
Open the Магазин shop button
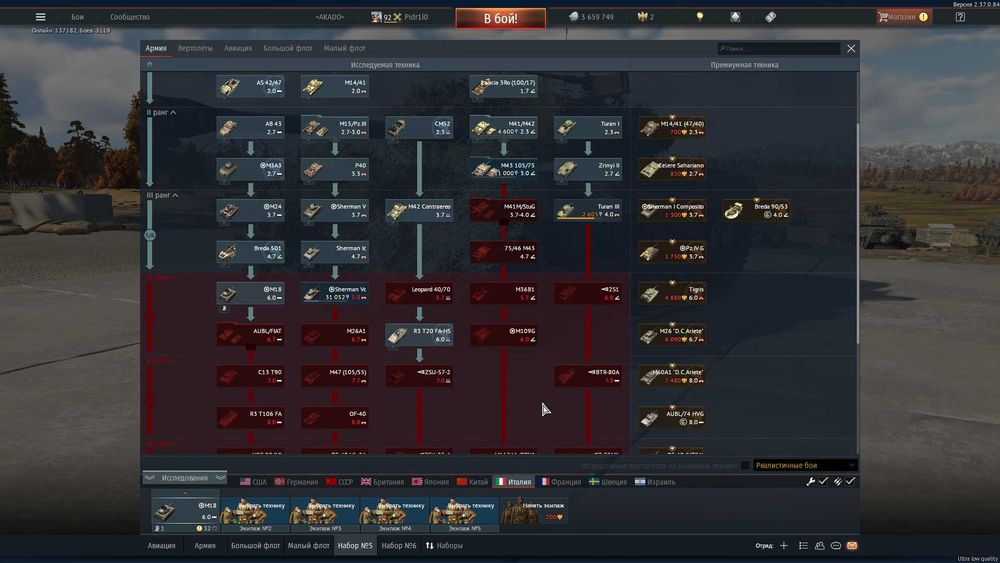[904, 17]
